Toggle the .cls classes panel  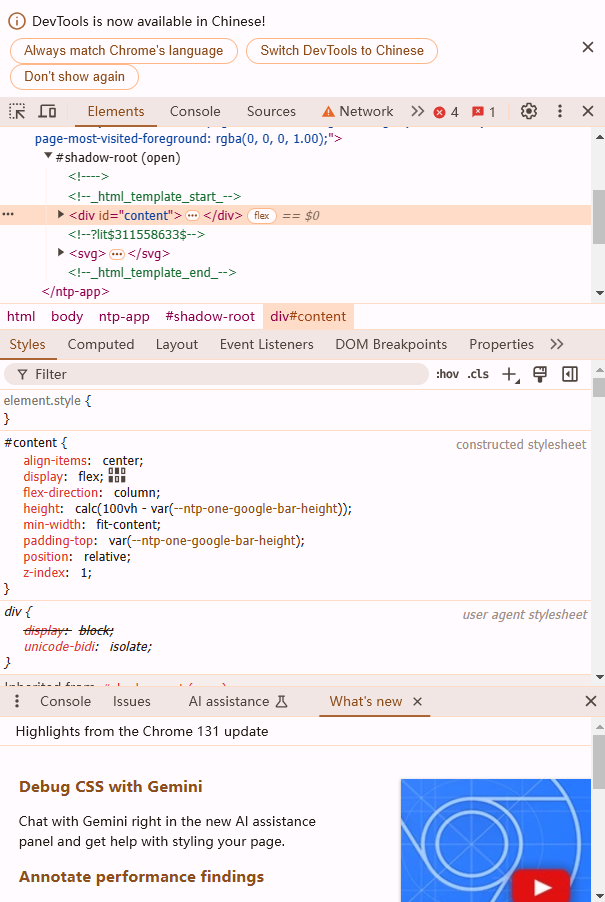478,374
